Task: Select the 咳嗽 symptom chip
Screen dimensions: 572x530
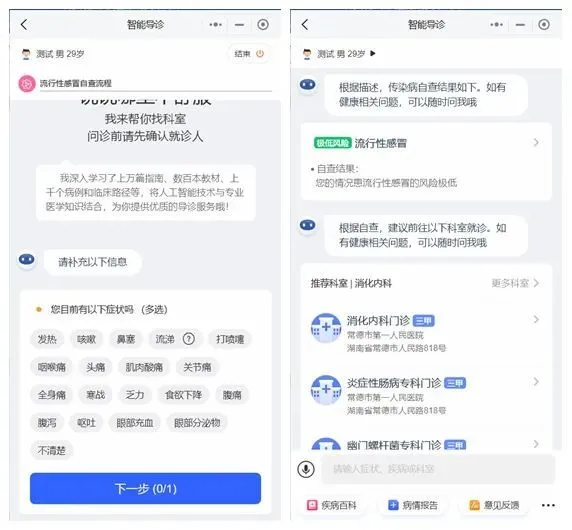Action: pos(86,339)
